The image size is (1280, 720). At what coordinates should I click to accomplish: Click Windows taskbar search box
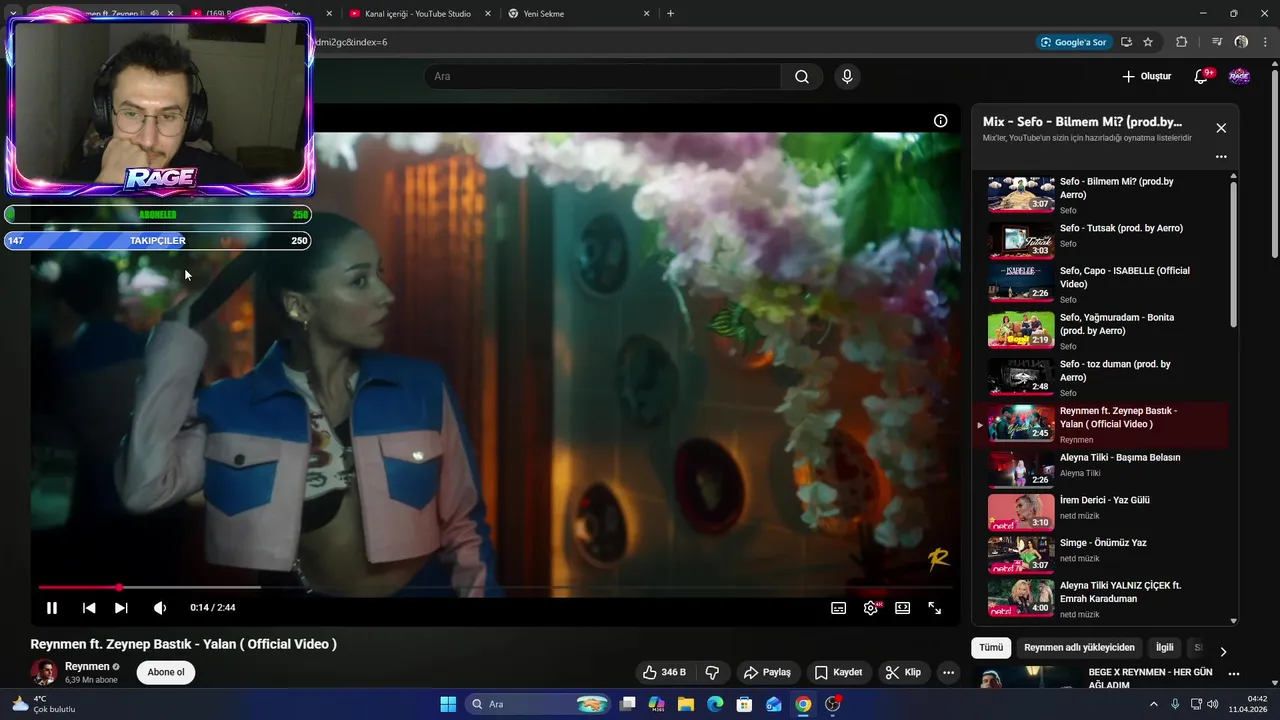click(539, 704)
